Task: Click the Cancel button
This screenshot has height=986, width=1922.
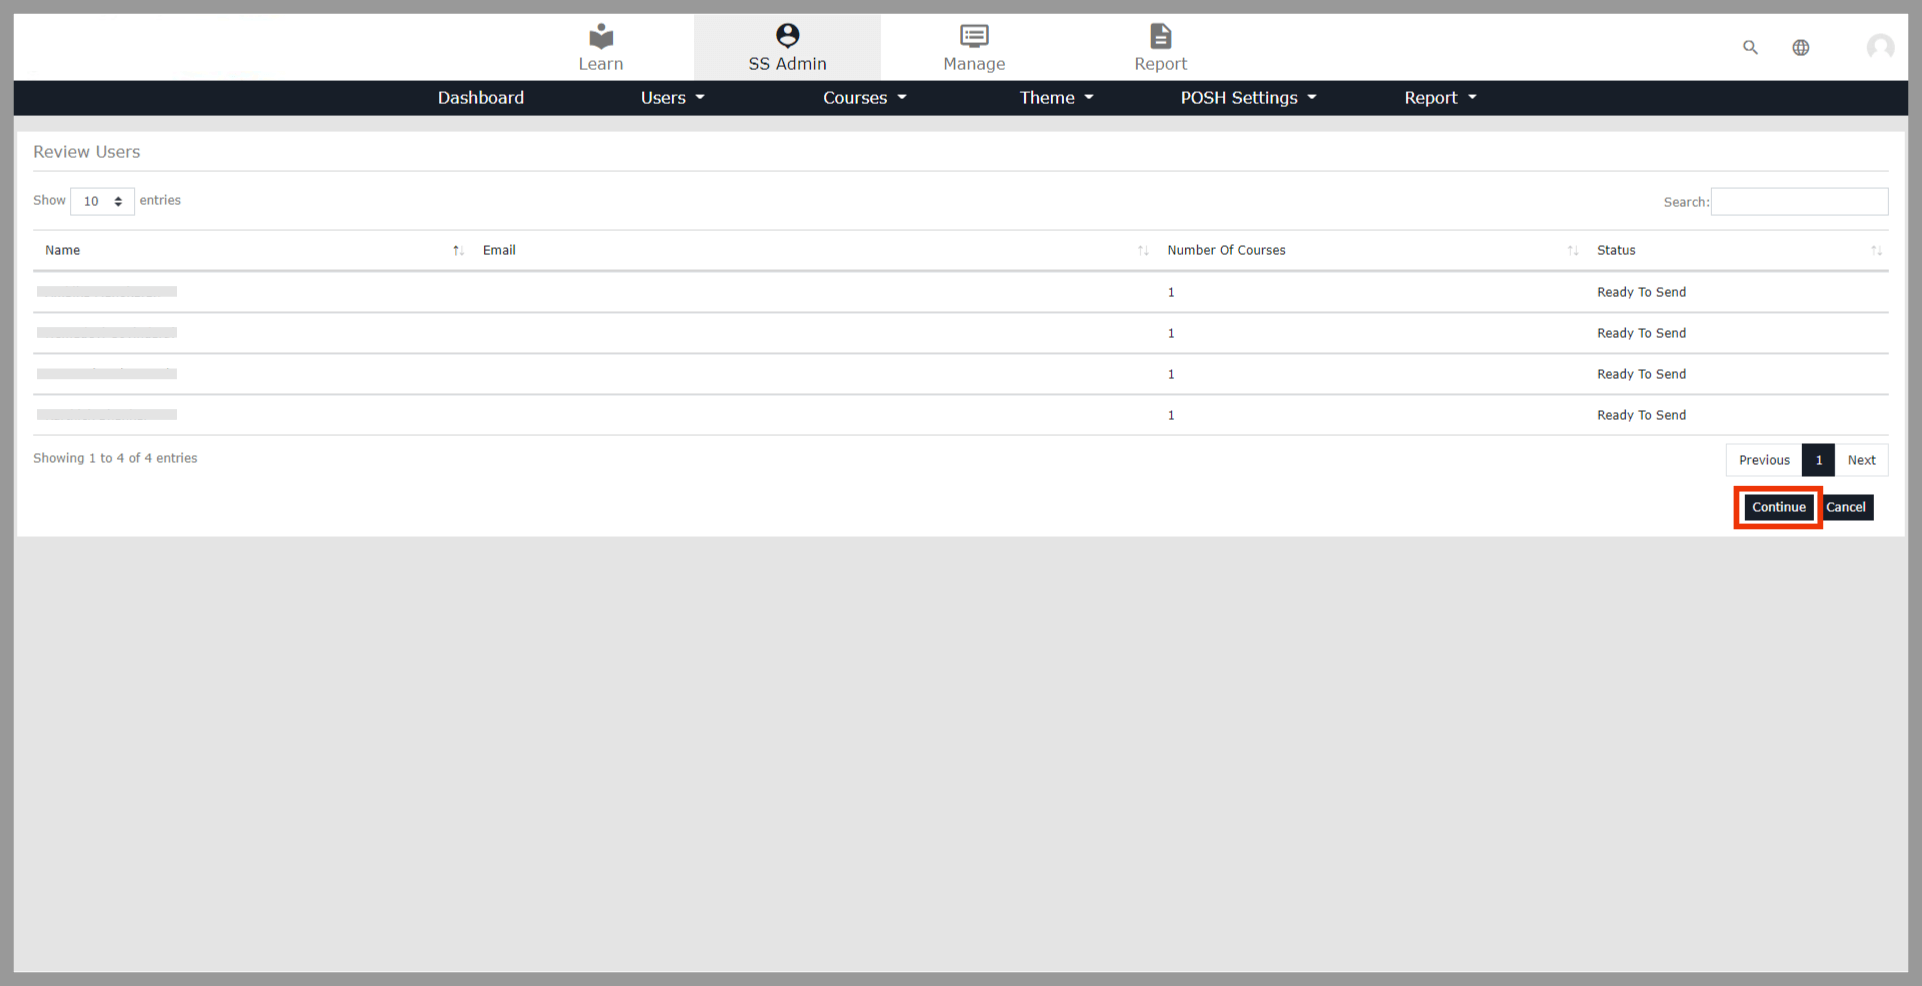Action: coord(1846,507)
